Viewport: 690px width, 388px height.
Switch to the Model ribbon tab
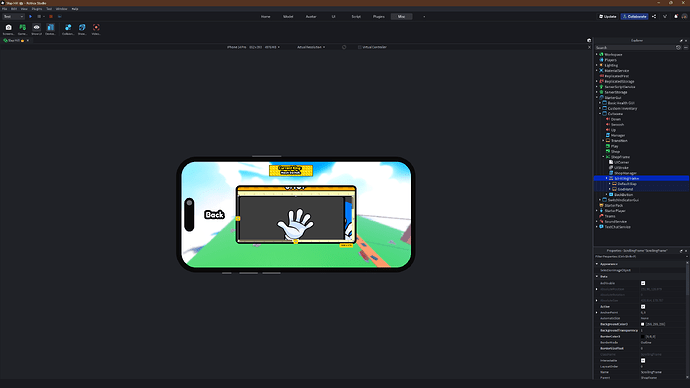tap(288, 17)
